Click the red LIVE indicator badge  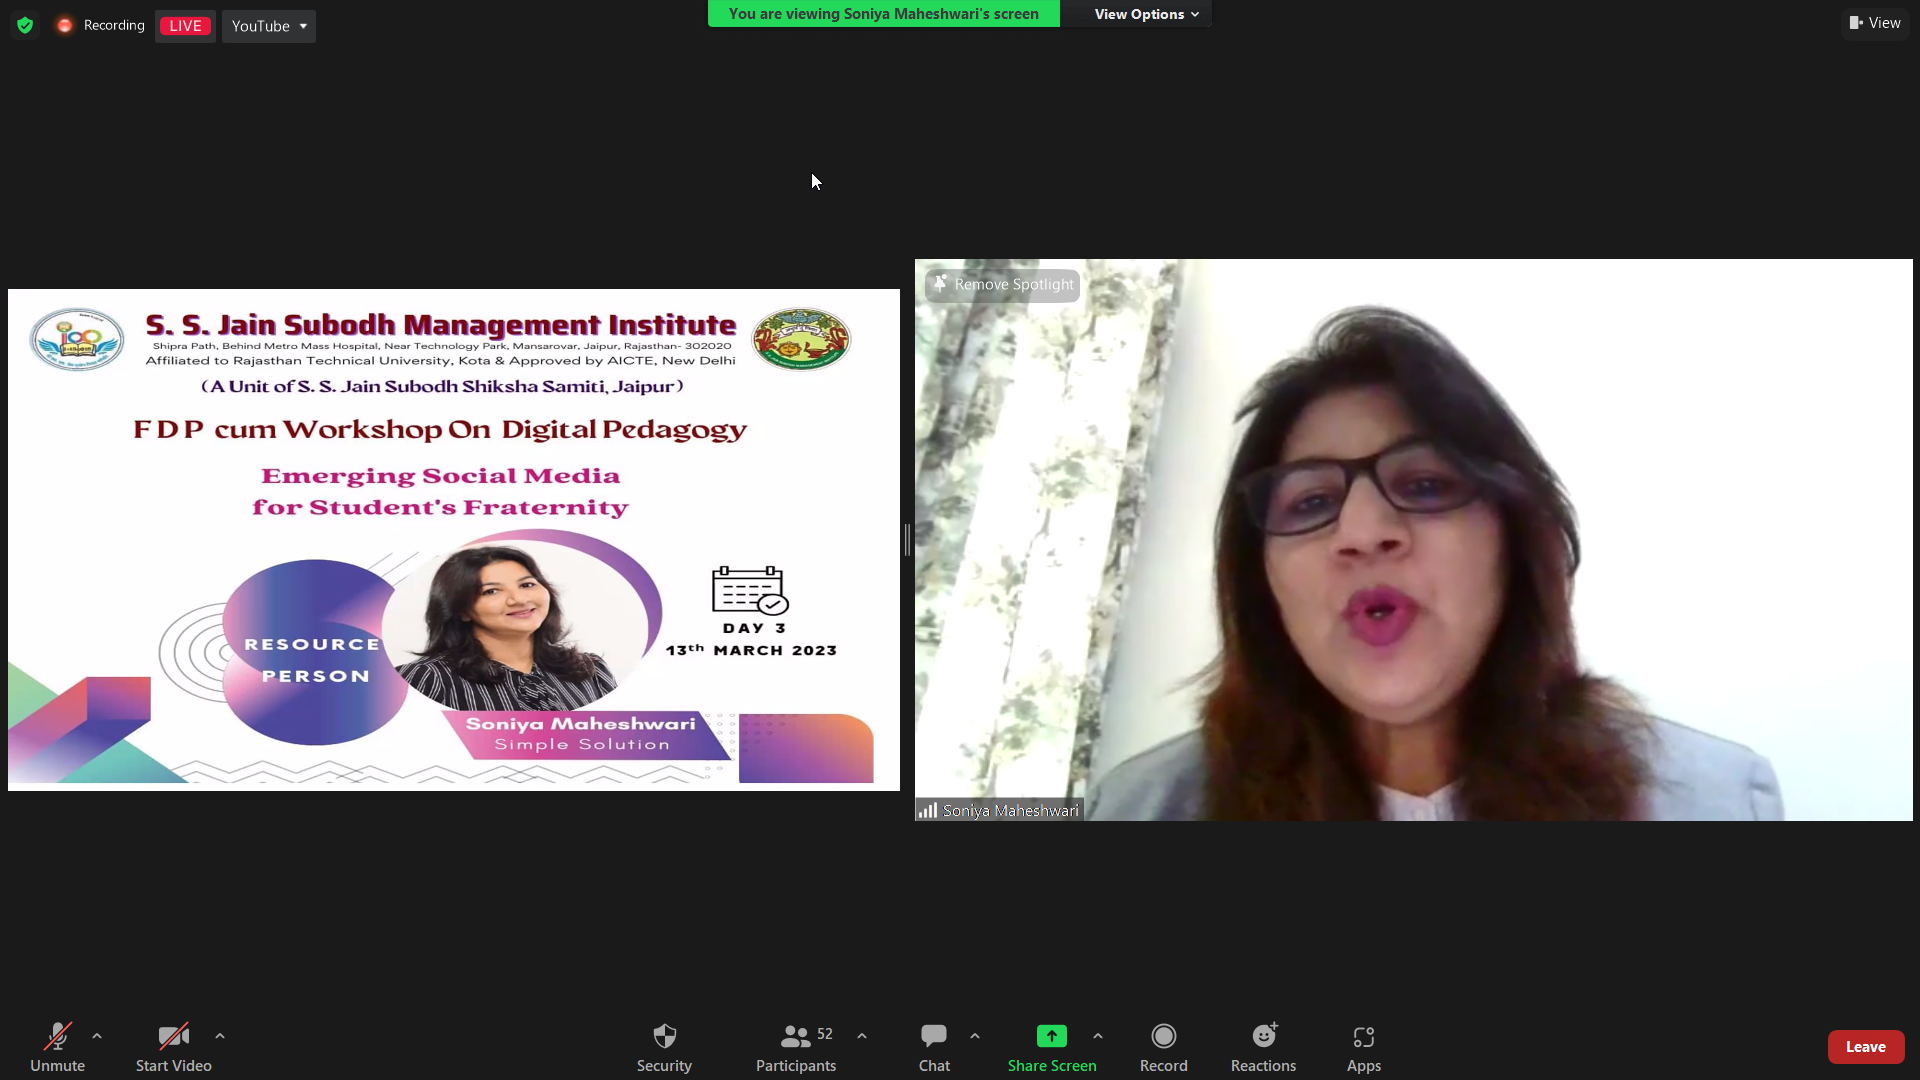[185, 26]
